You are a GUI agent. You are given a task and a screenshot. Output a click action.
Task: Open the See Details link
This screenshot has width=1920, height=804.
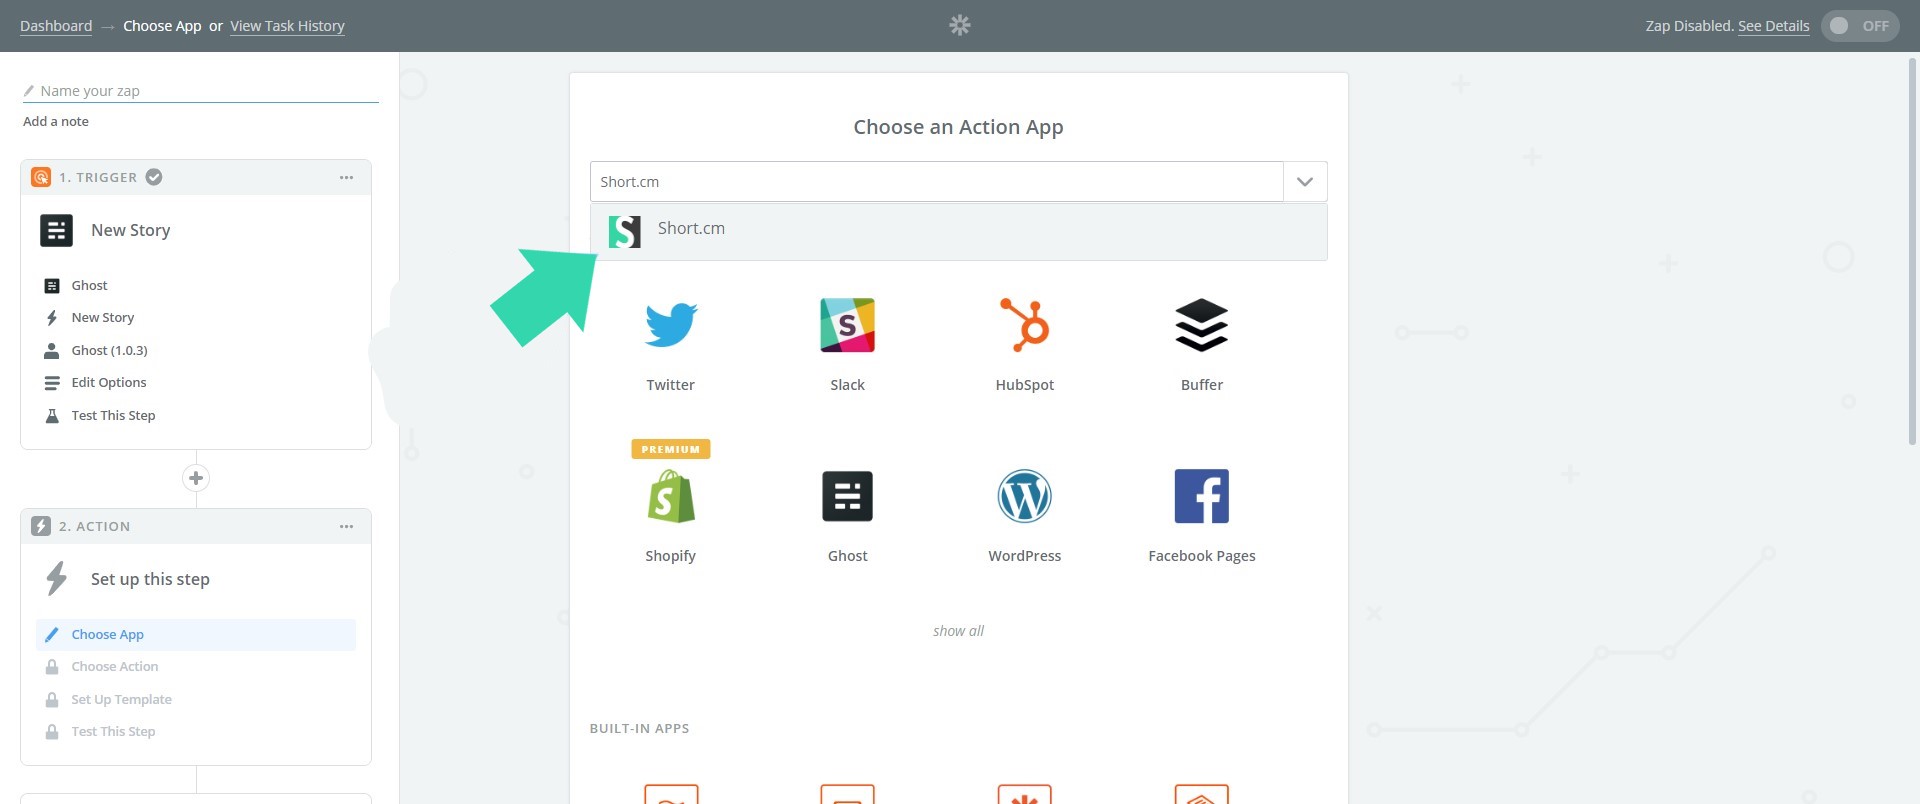1773,26
